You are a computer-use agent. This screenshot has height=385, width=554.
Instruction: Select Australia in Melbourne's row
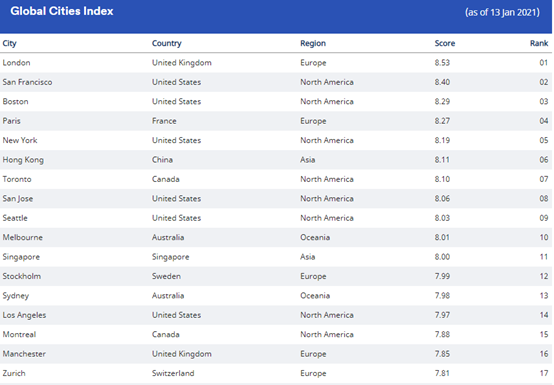pyautogui.click(x=168, y=238)
